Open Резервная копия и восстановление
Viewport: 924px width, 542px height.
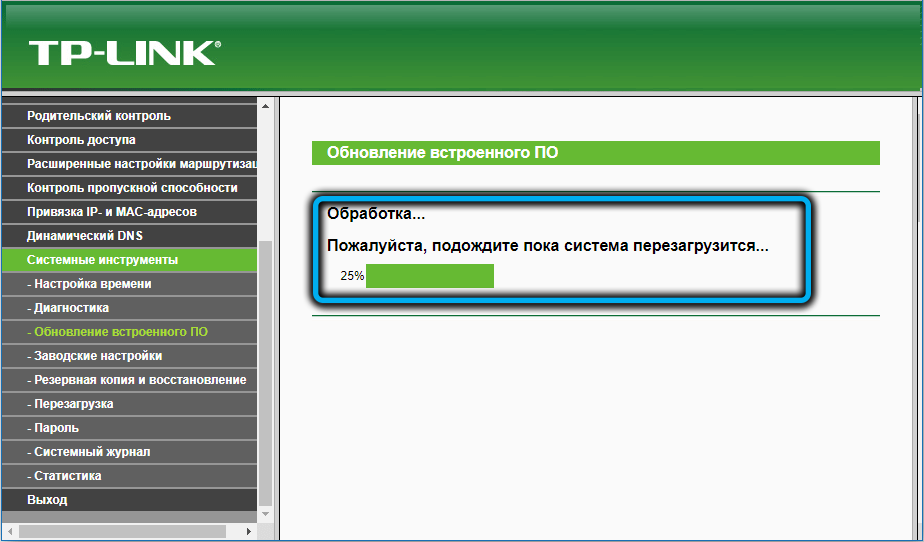pos(129,380)
